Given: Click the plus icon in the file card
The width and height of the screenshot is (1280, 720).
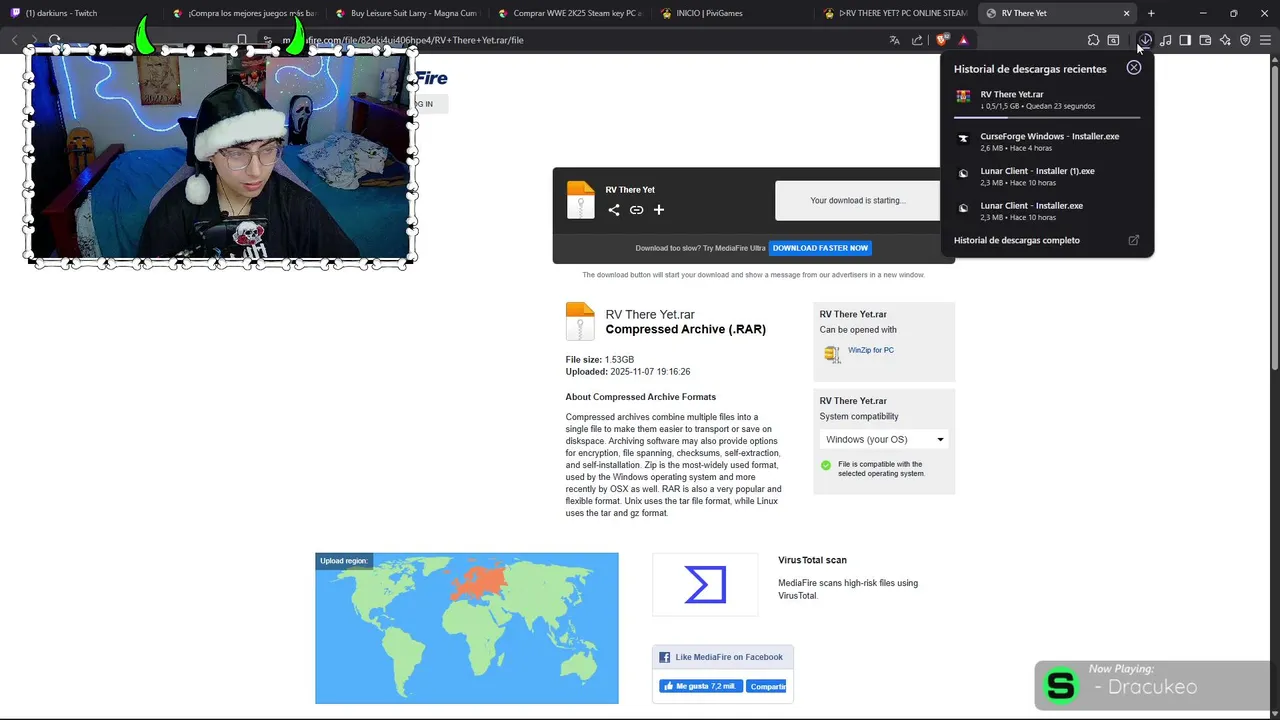Looking at the screenshot, I should coord(659,210).
